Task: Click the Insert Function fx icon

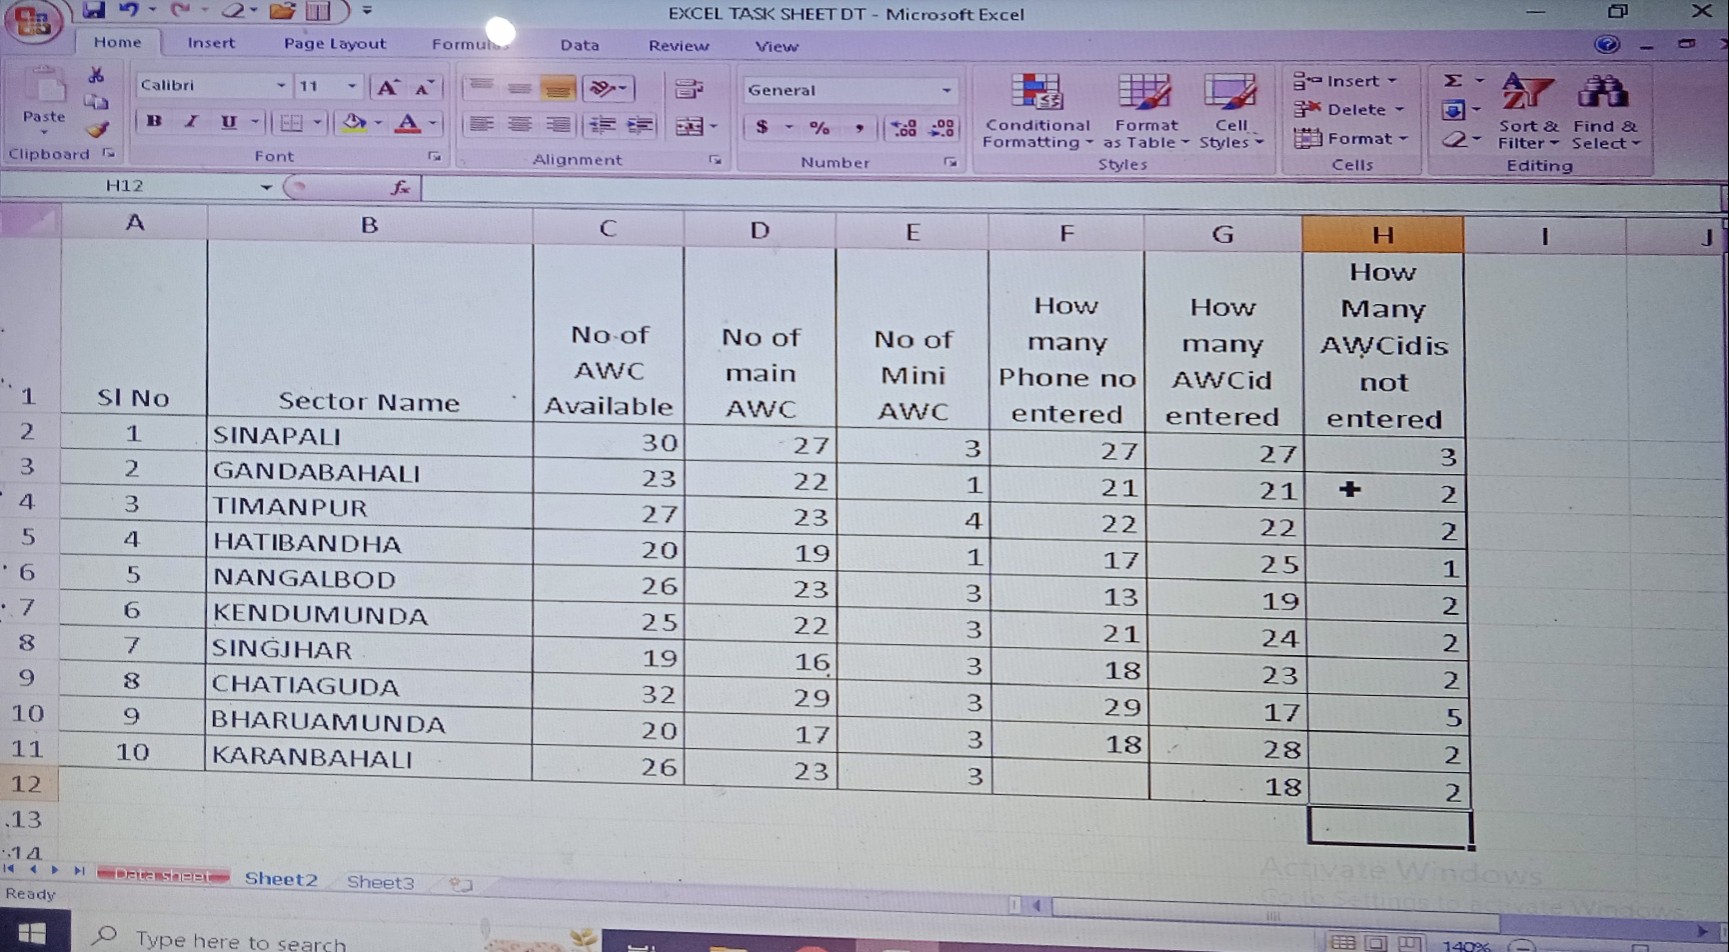Action: (400, 187)
